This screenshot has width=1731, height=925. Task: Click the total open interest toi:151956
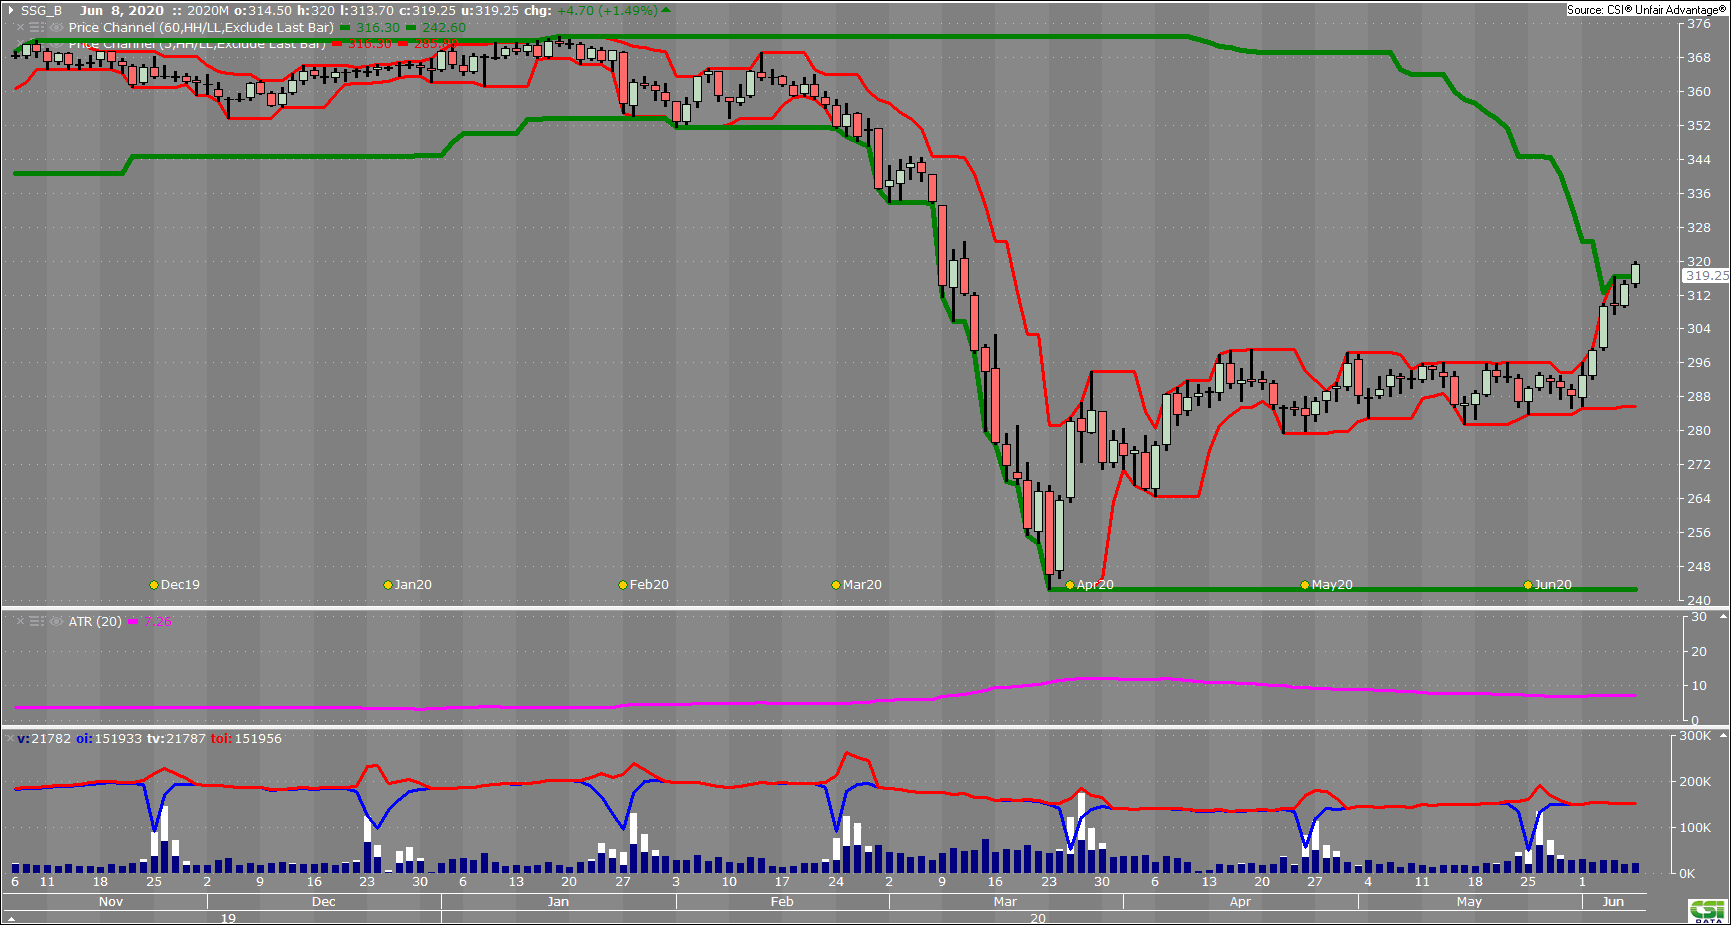pos(246,739)
